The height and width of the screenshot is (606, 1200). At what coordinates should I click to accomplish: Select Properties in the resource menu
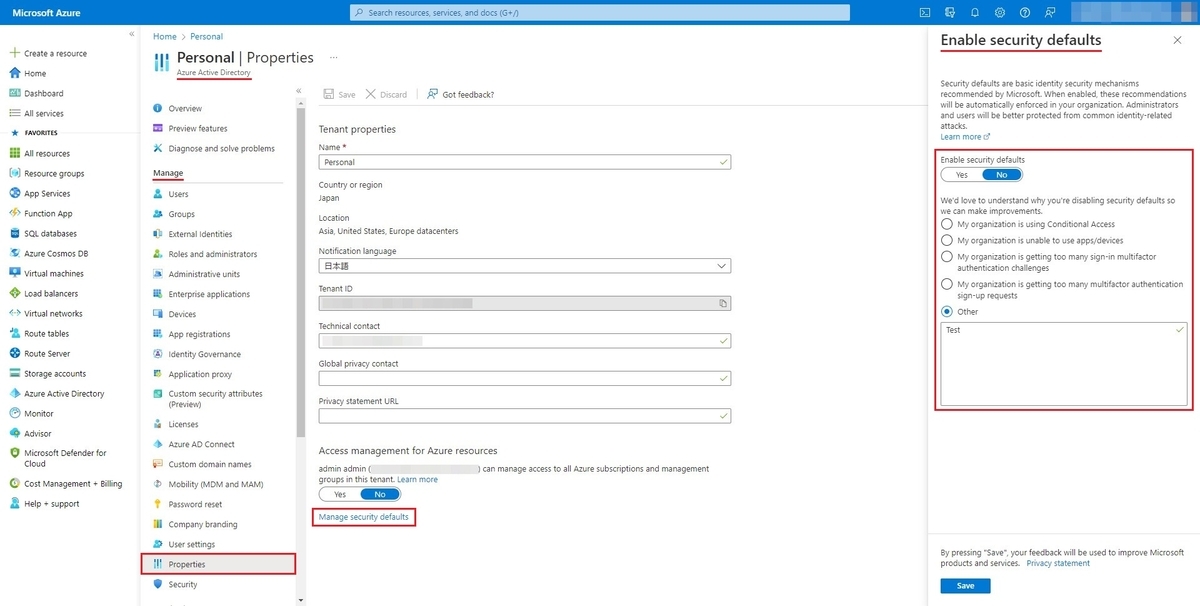click(219, 564)
